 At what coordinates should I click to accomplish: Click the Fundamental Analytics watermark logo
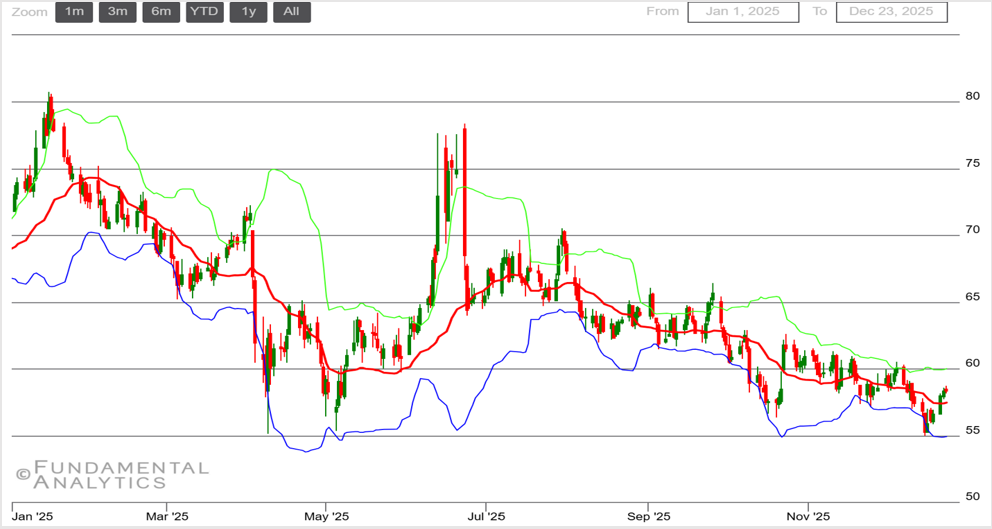click(x=112, y=474)
